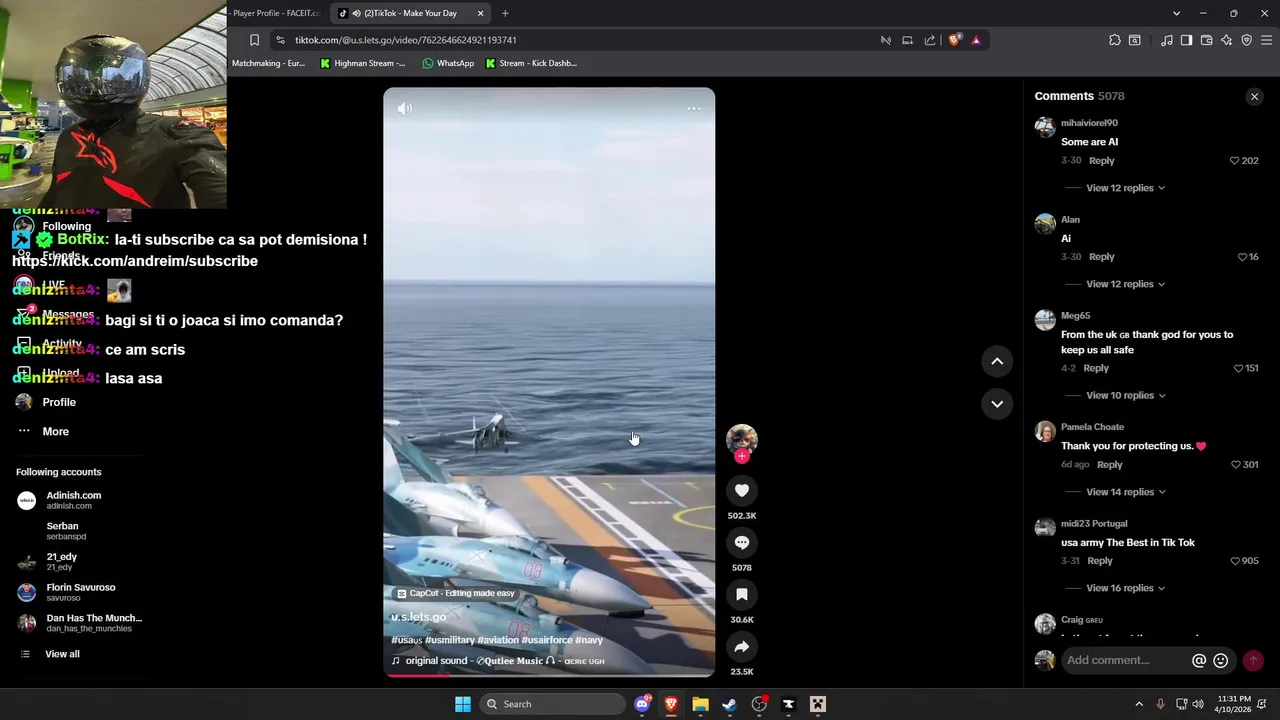This screenshot has width=1280, height=720.
Task: Open the Brave playlist music icon
Action: click(1167, 40)
